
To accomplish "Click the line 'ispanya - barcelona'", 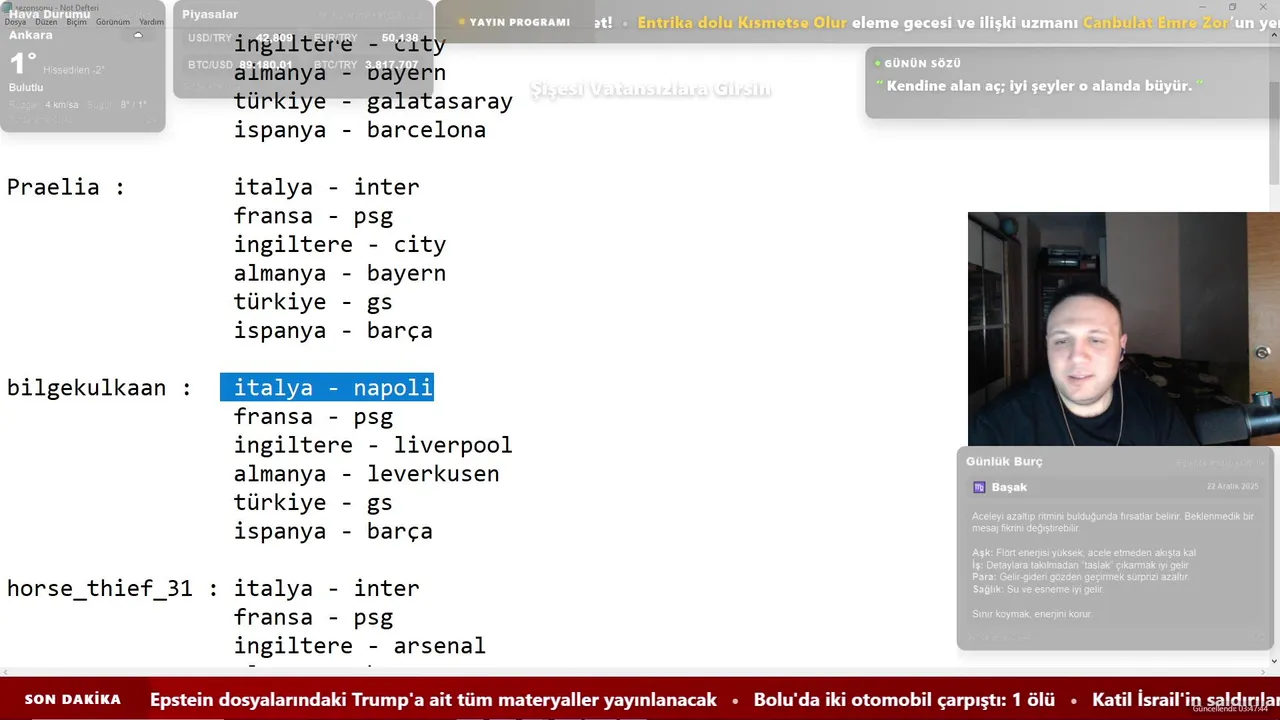I will 360,130.
